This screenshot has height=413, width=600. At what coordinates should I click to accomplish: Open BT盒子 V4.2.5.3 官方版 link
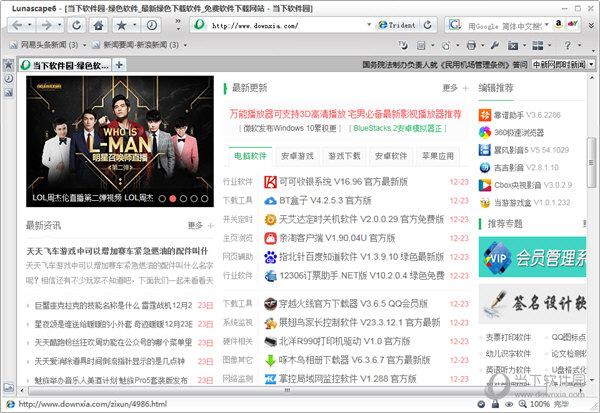pos(325,201)
